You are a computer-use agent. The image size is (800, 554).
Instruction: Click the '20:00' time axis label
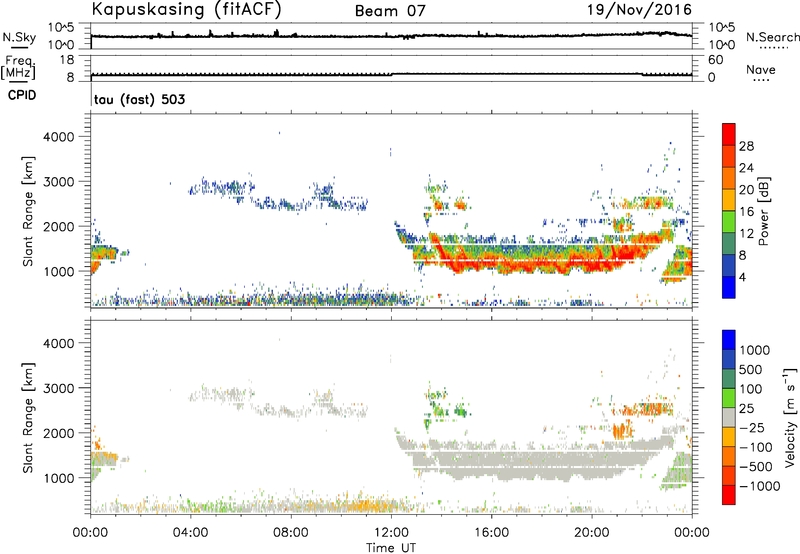[x=592, y=533]
